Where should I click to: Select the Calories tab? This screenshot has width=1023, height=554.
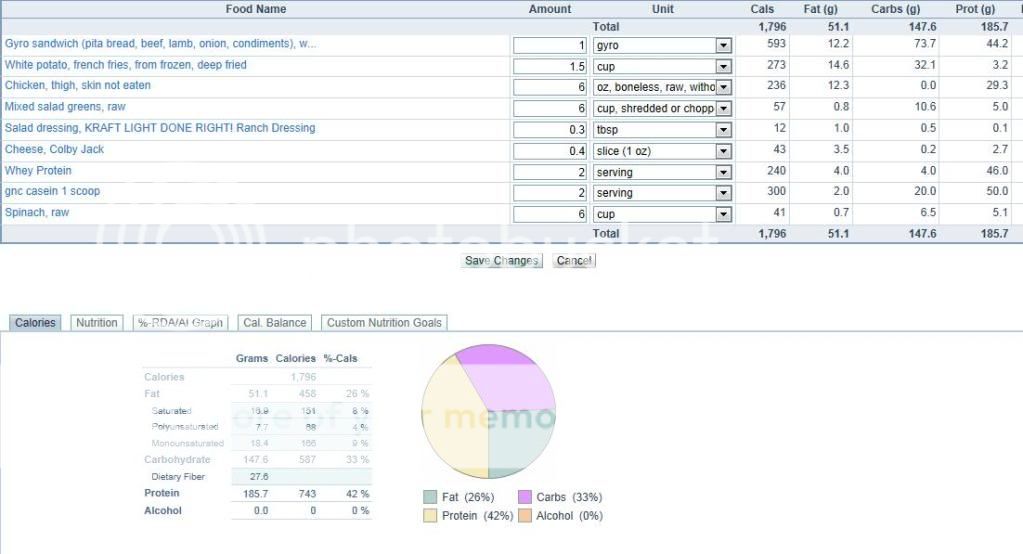click(35, 323)
